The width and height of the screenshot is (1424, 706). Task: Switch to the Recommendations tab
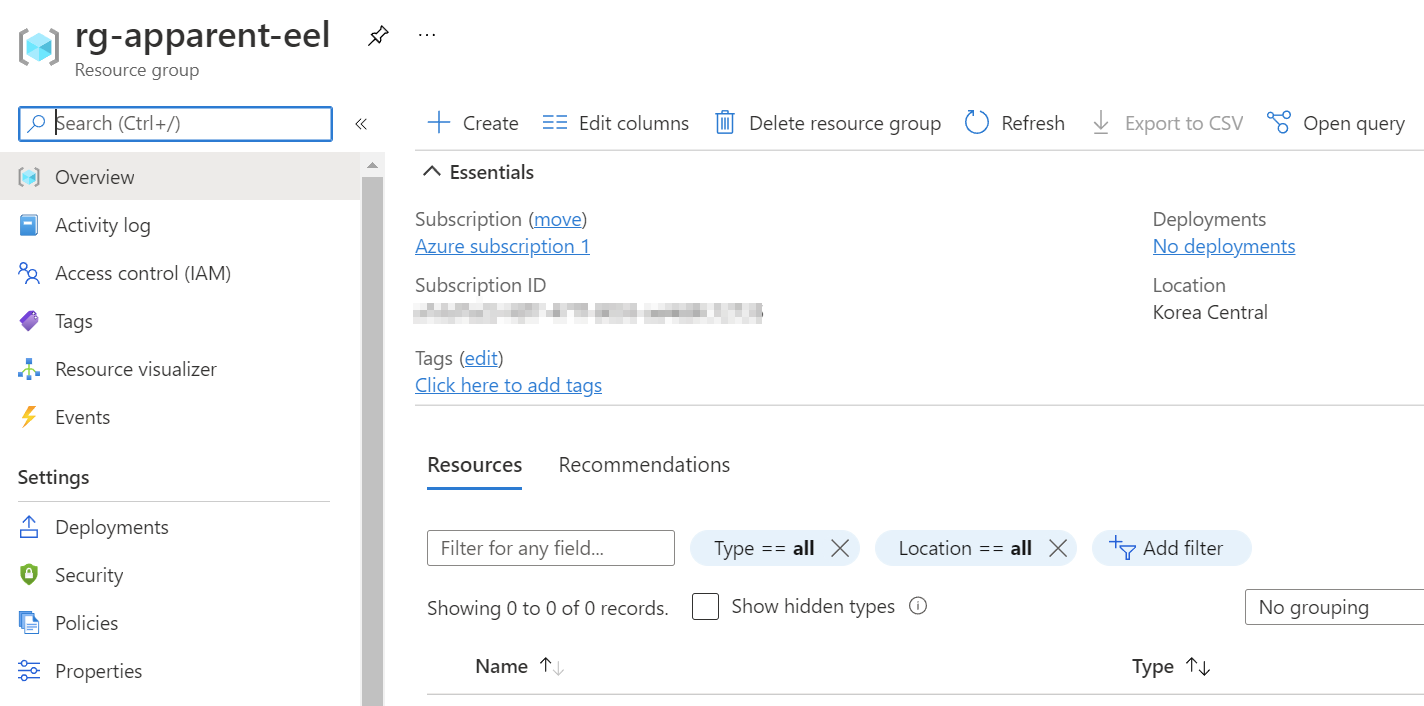644,465
